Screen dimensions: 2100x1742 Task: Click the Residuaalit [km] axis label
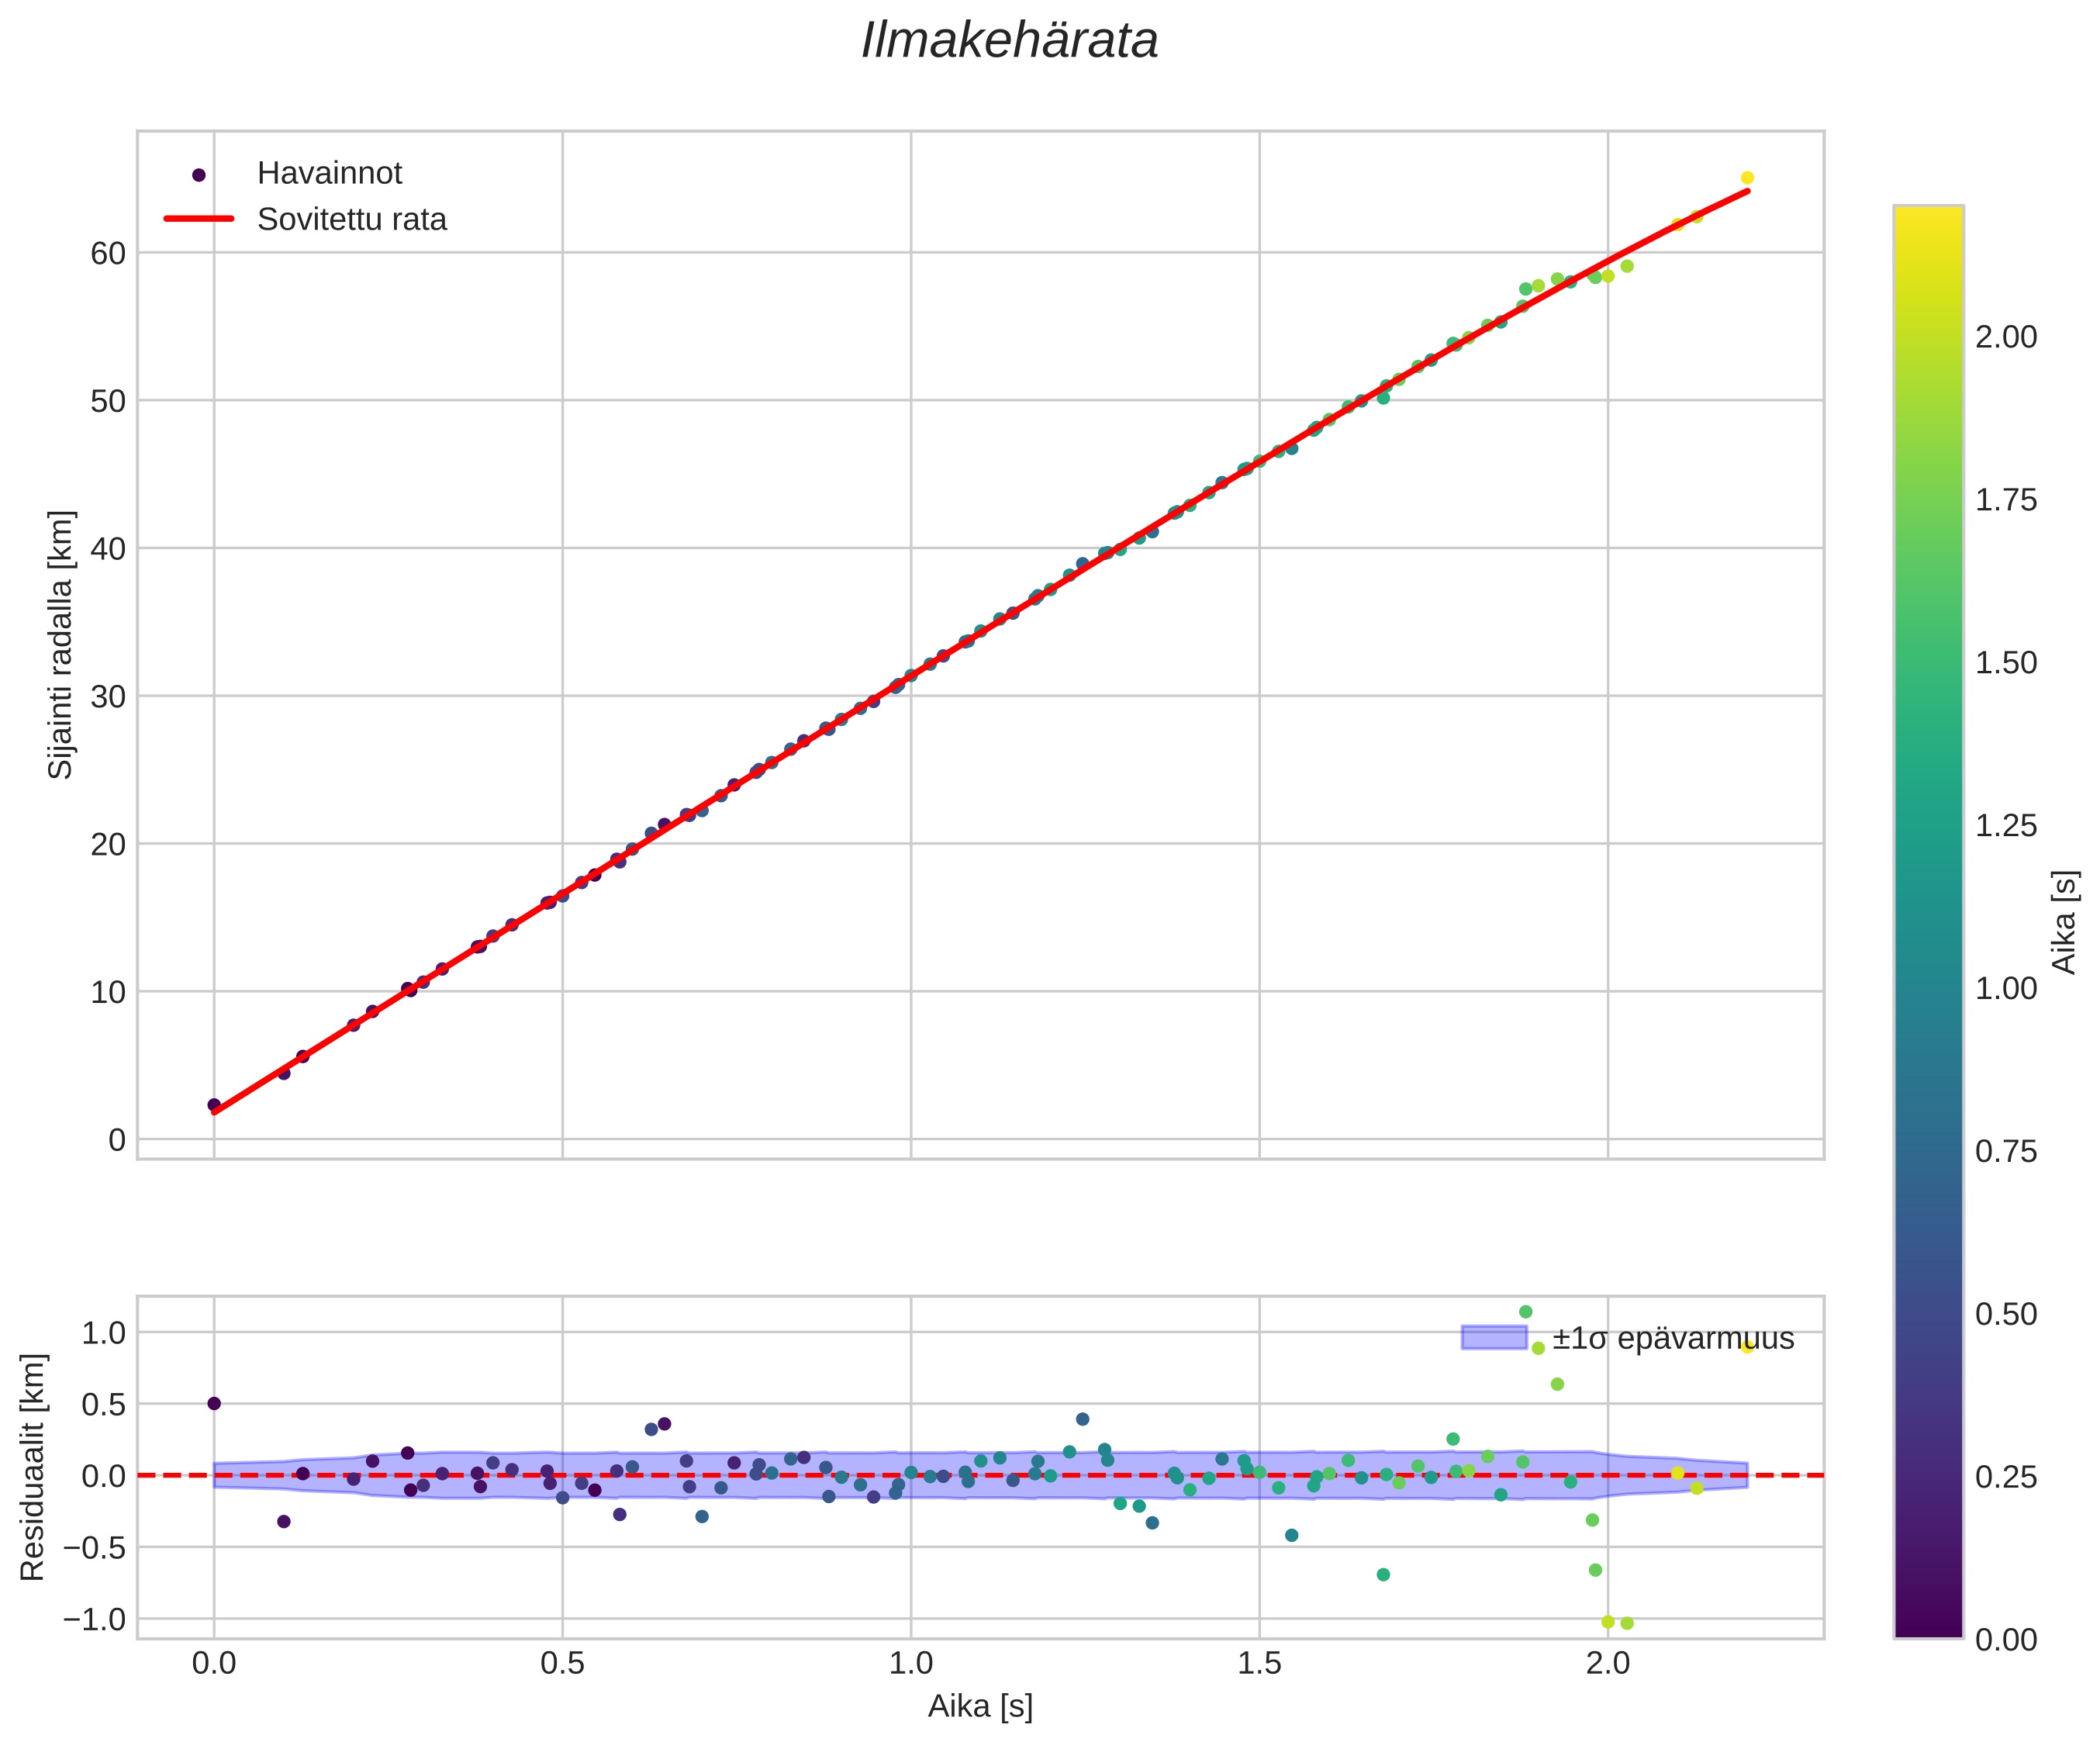tap(33, 1467)
